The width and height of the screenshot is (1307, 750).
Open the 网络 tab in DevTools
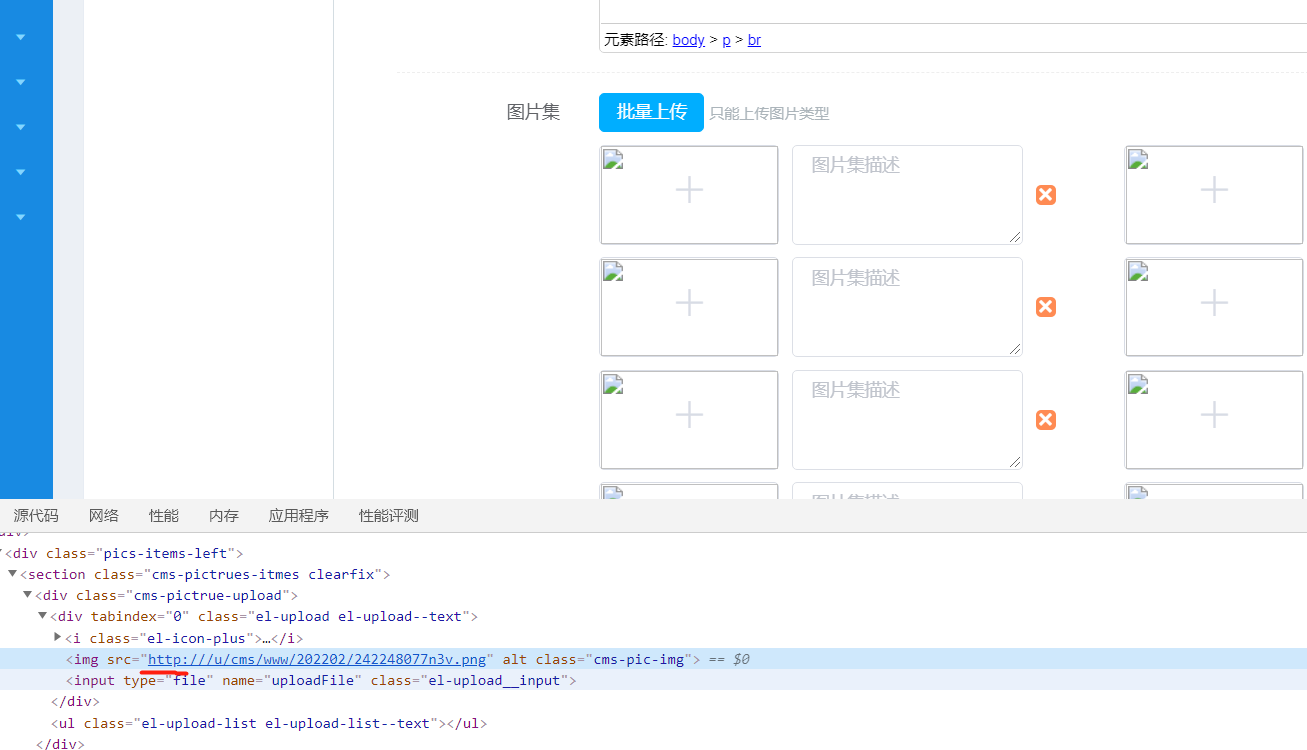(x=104, y=516)
